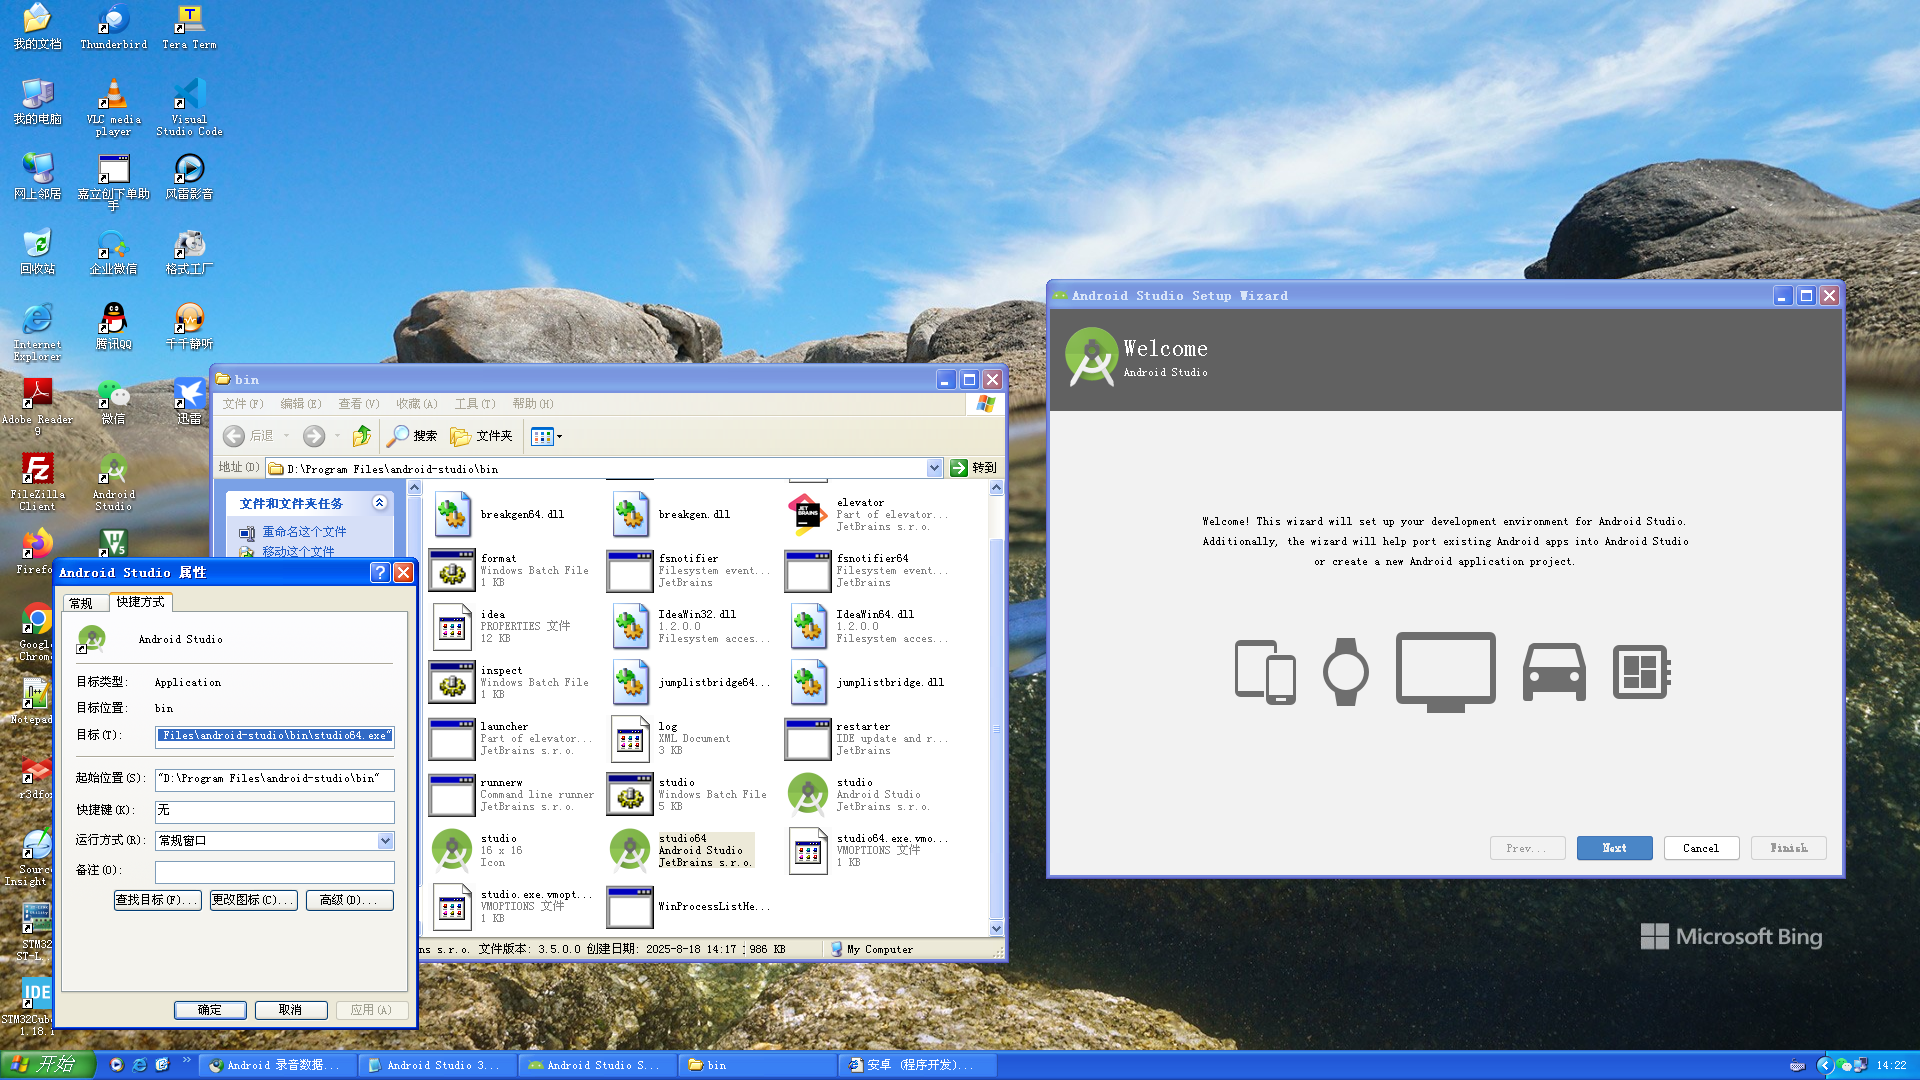This screenshot has width=1920, height=1080.
Task: Click the 查找目标 button
Action: click(x=157, y=900)
